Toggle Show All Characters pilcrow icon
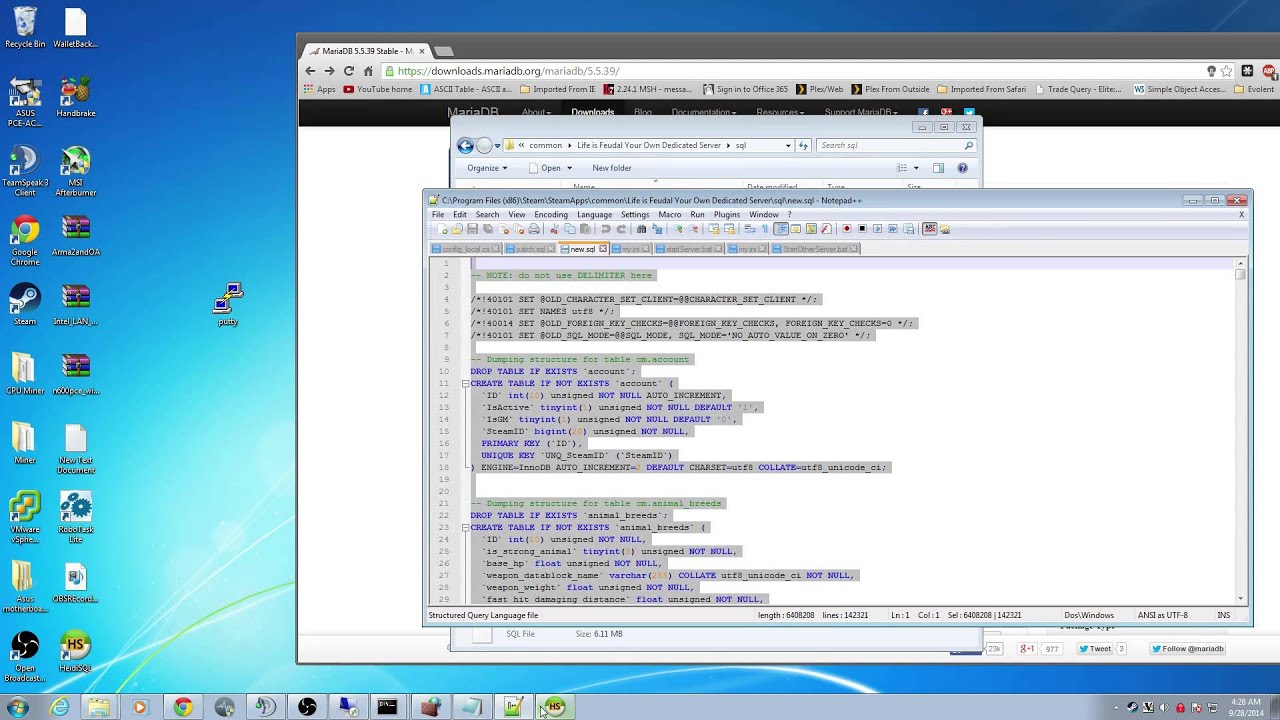 765,228
